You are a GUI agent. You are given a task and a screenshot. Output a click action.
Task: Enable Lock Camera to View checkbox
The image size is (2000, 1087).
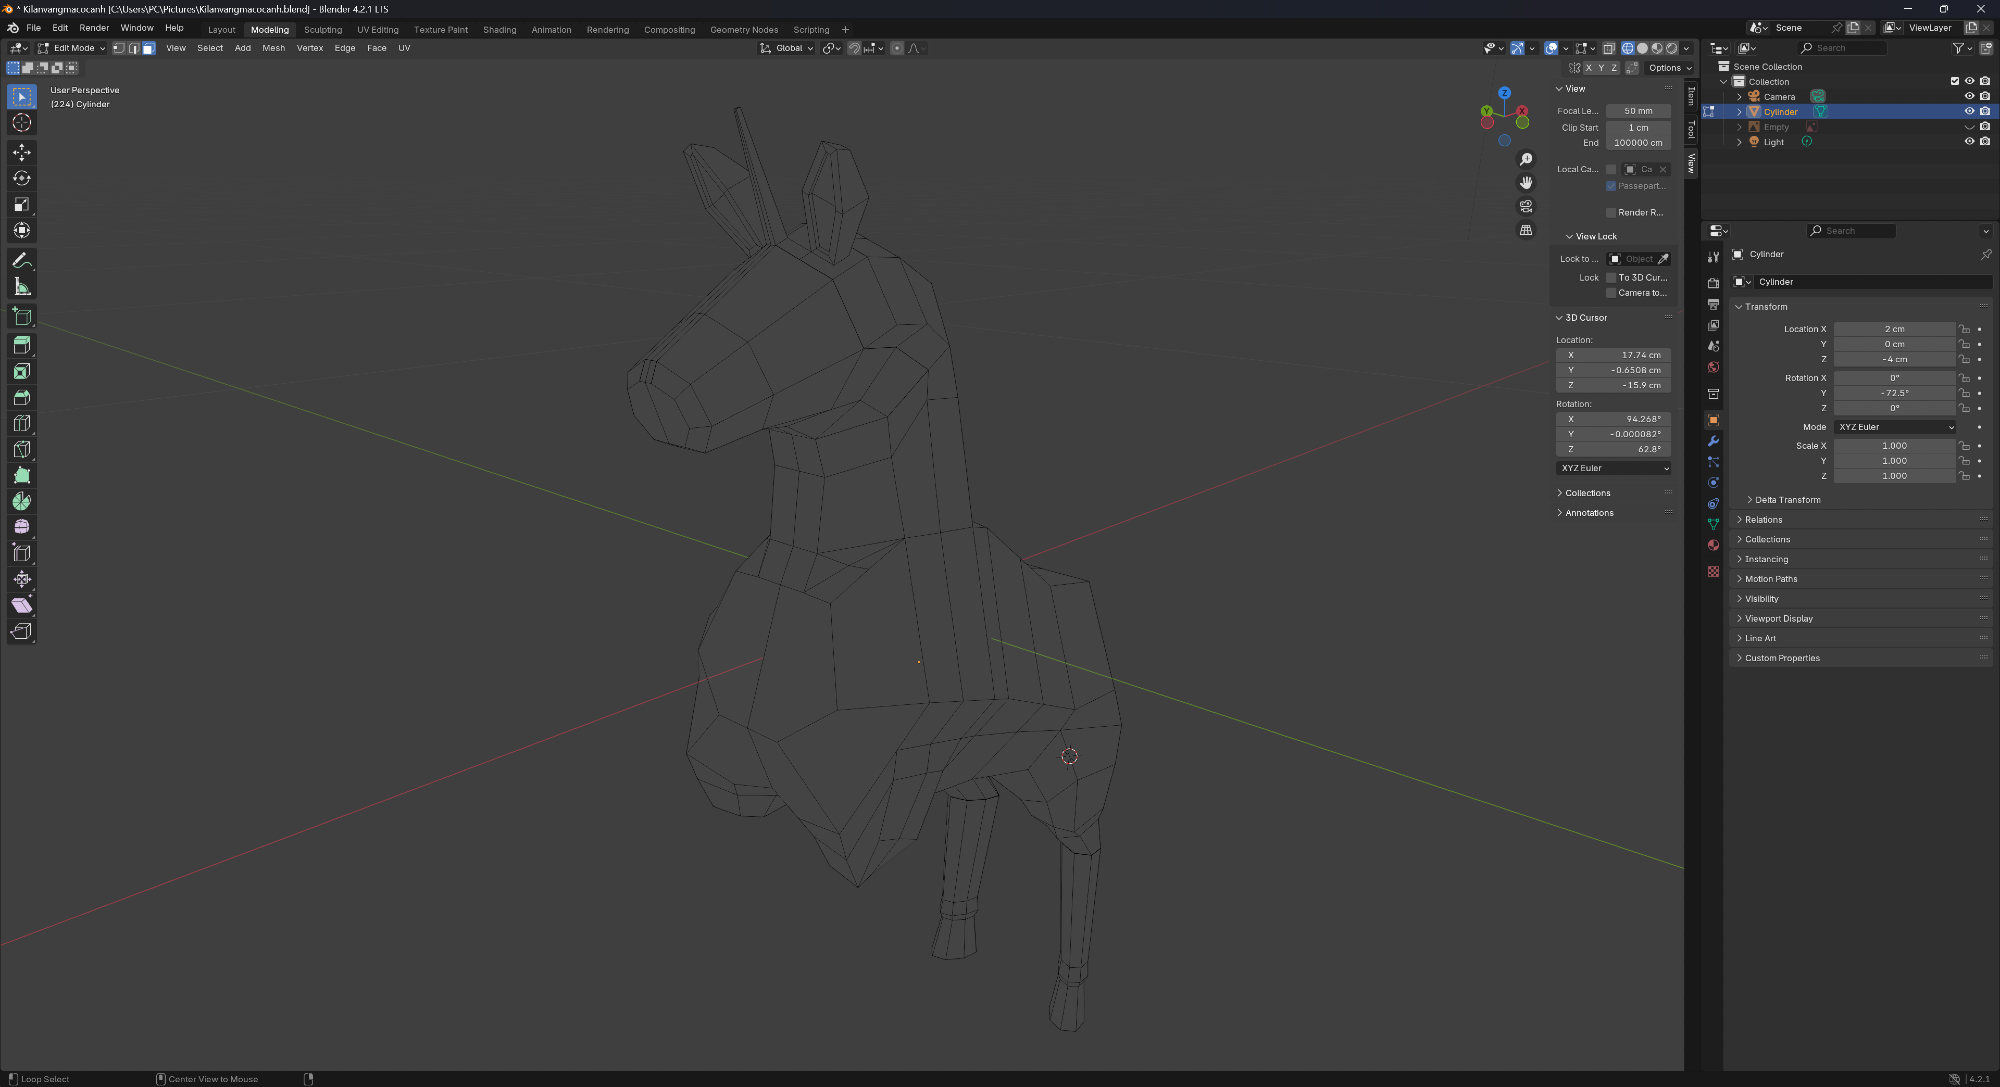[x=1611, y=293]
